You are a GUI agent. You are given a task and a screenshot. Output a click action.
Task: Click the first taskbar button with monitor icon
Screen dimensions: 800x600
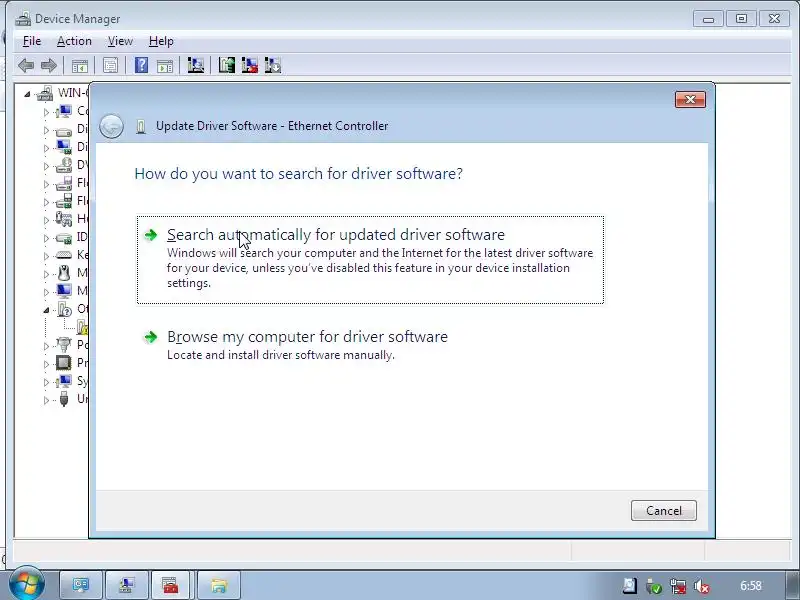point(81,585)
